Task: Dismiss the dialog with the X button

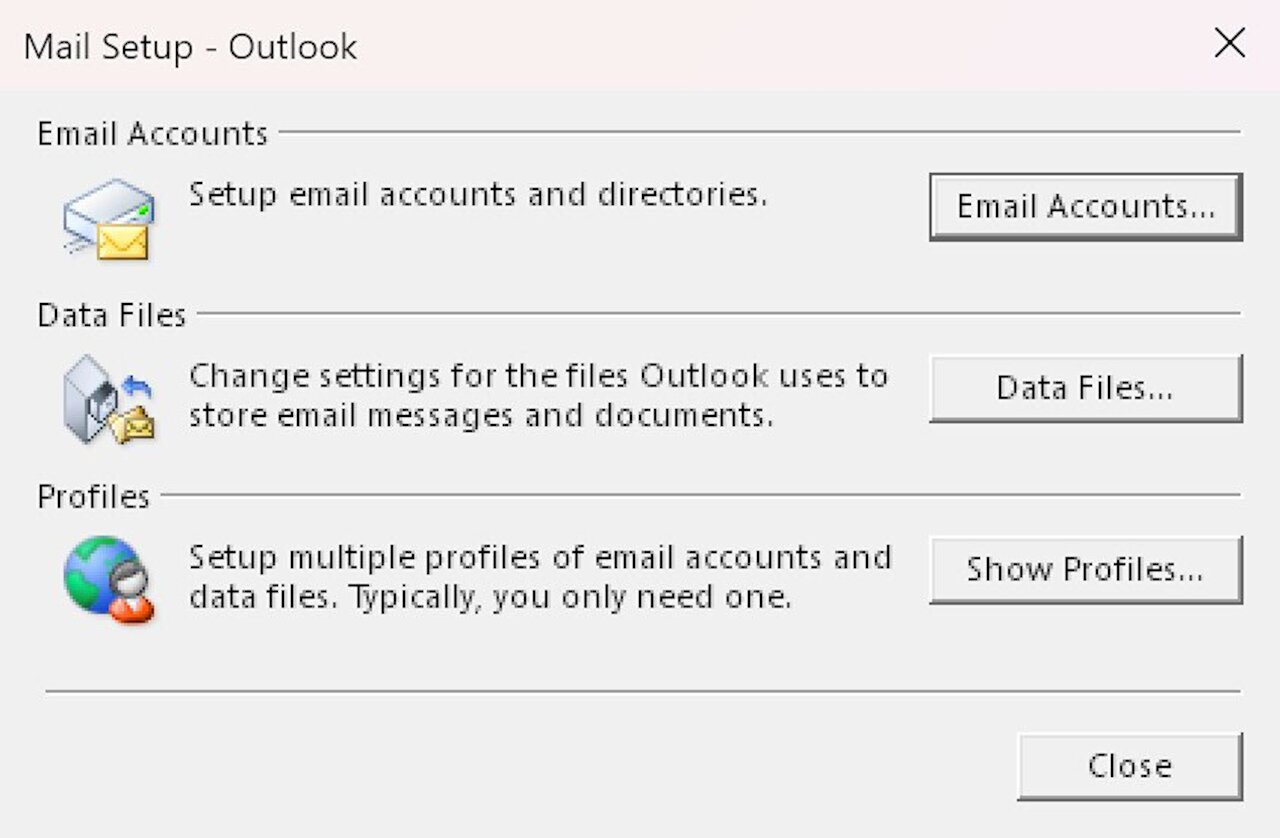Action: tap(1228, 43)
